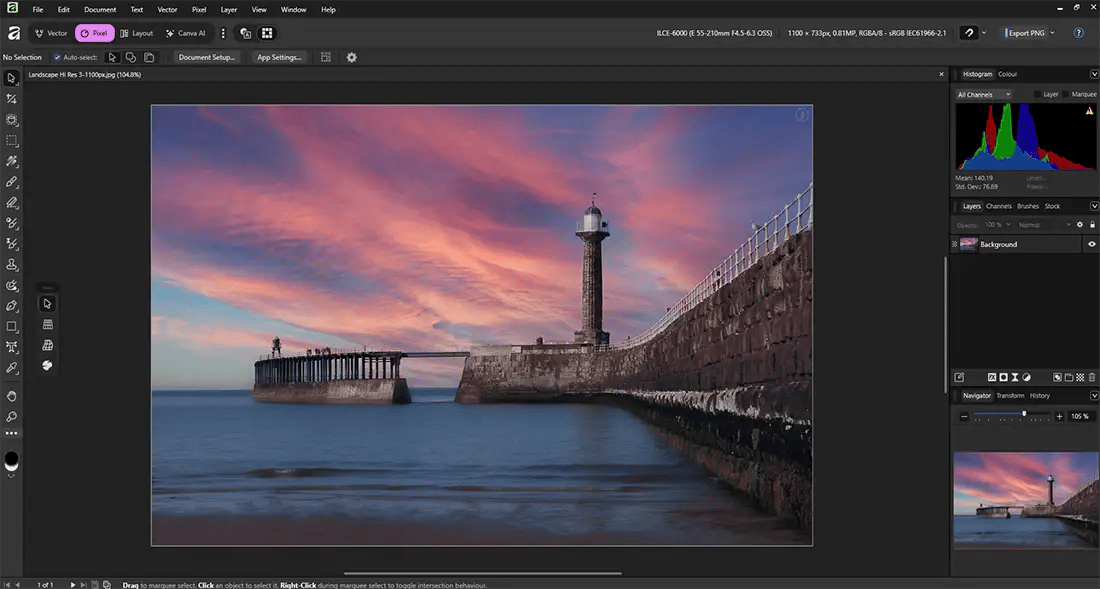Click the live filter hourglass icon in Layers panel
The width and height of the screenshot is (1100, 589).
(x=1014, y=377)
